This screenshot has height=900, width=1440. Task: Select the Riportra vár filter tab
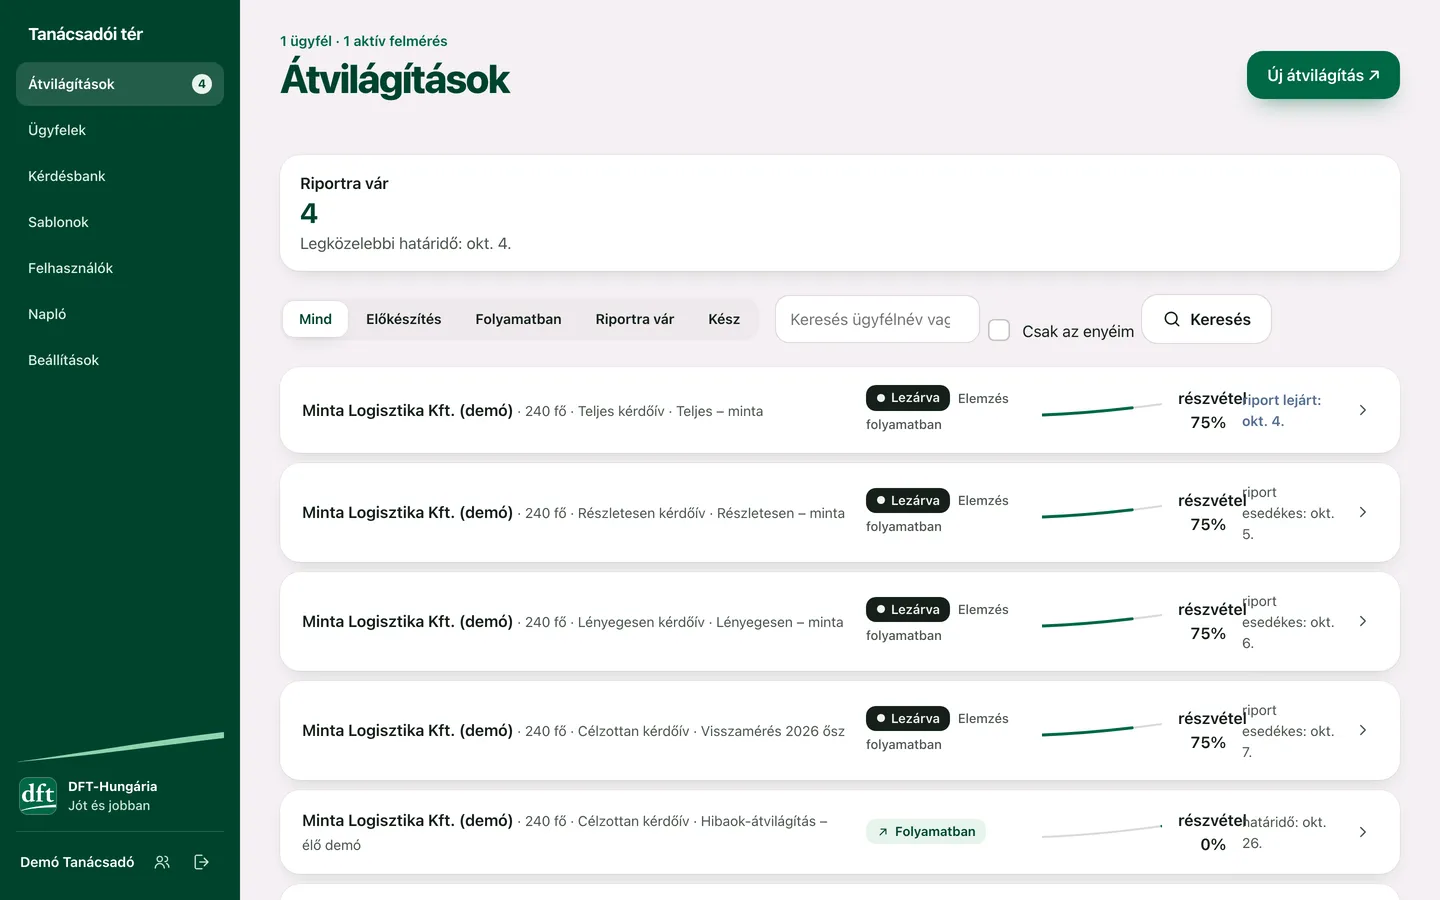(x=635, y=319)
